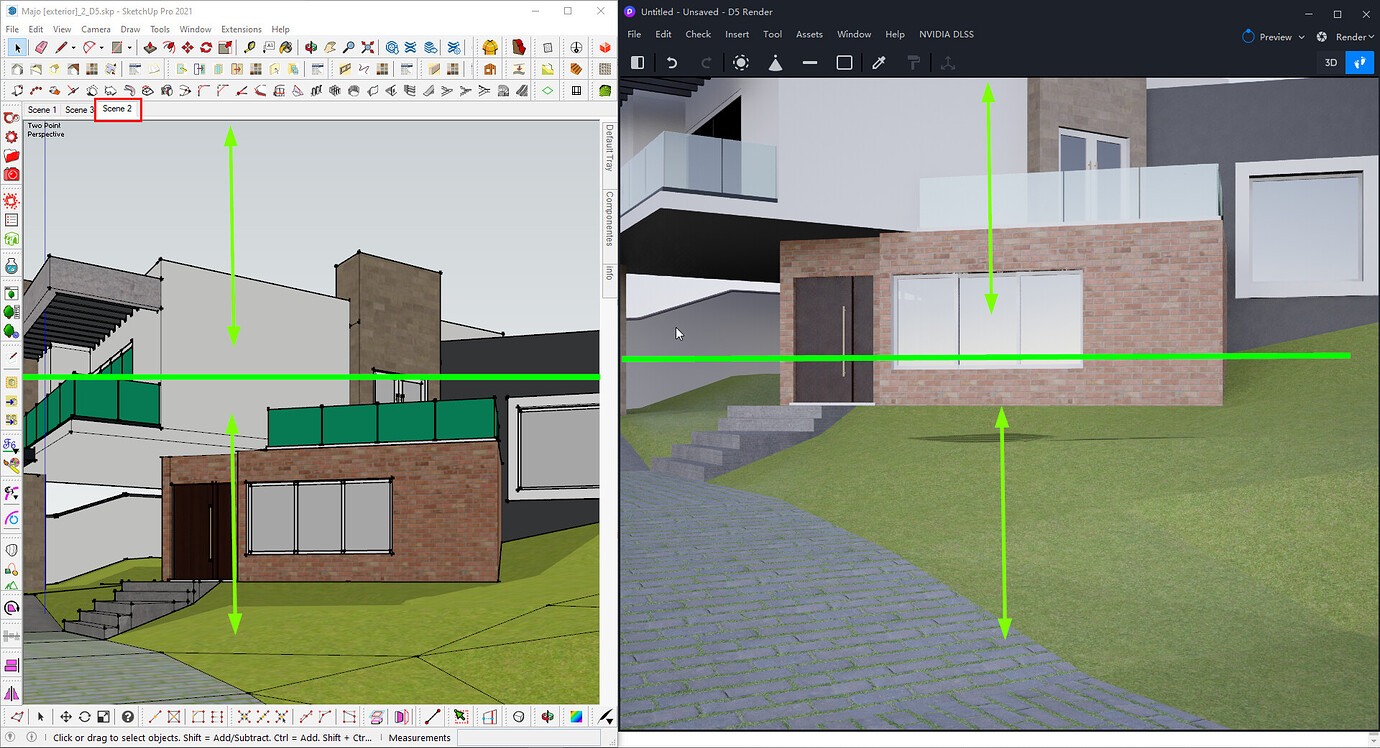Click the Undo icon in D5 Render
This screenshot has width=1380, height=748.
[671, 62]
